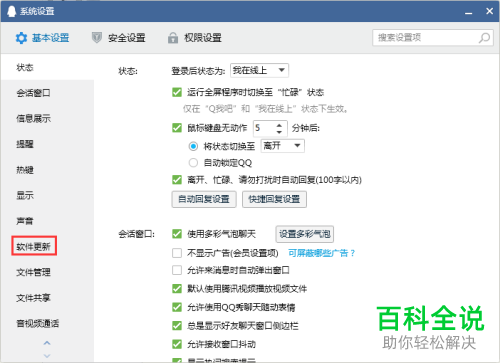Click 设置多彩气泡 button
The image size is (500, 363).
[305, 234]
